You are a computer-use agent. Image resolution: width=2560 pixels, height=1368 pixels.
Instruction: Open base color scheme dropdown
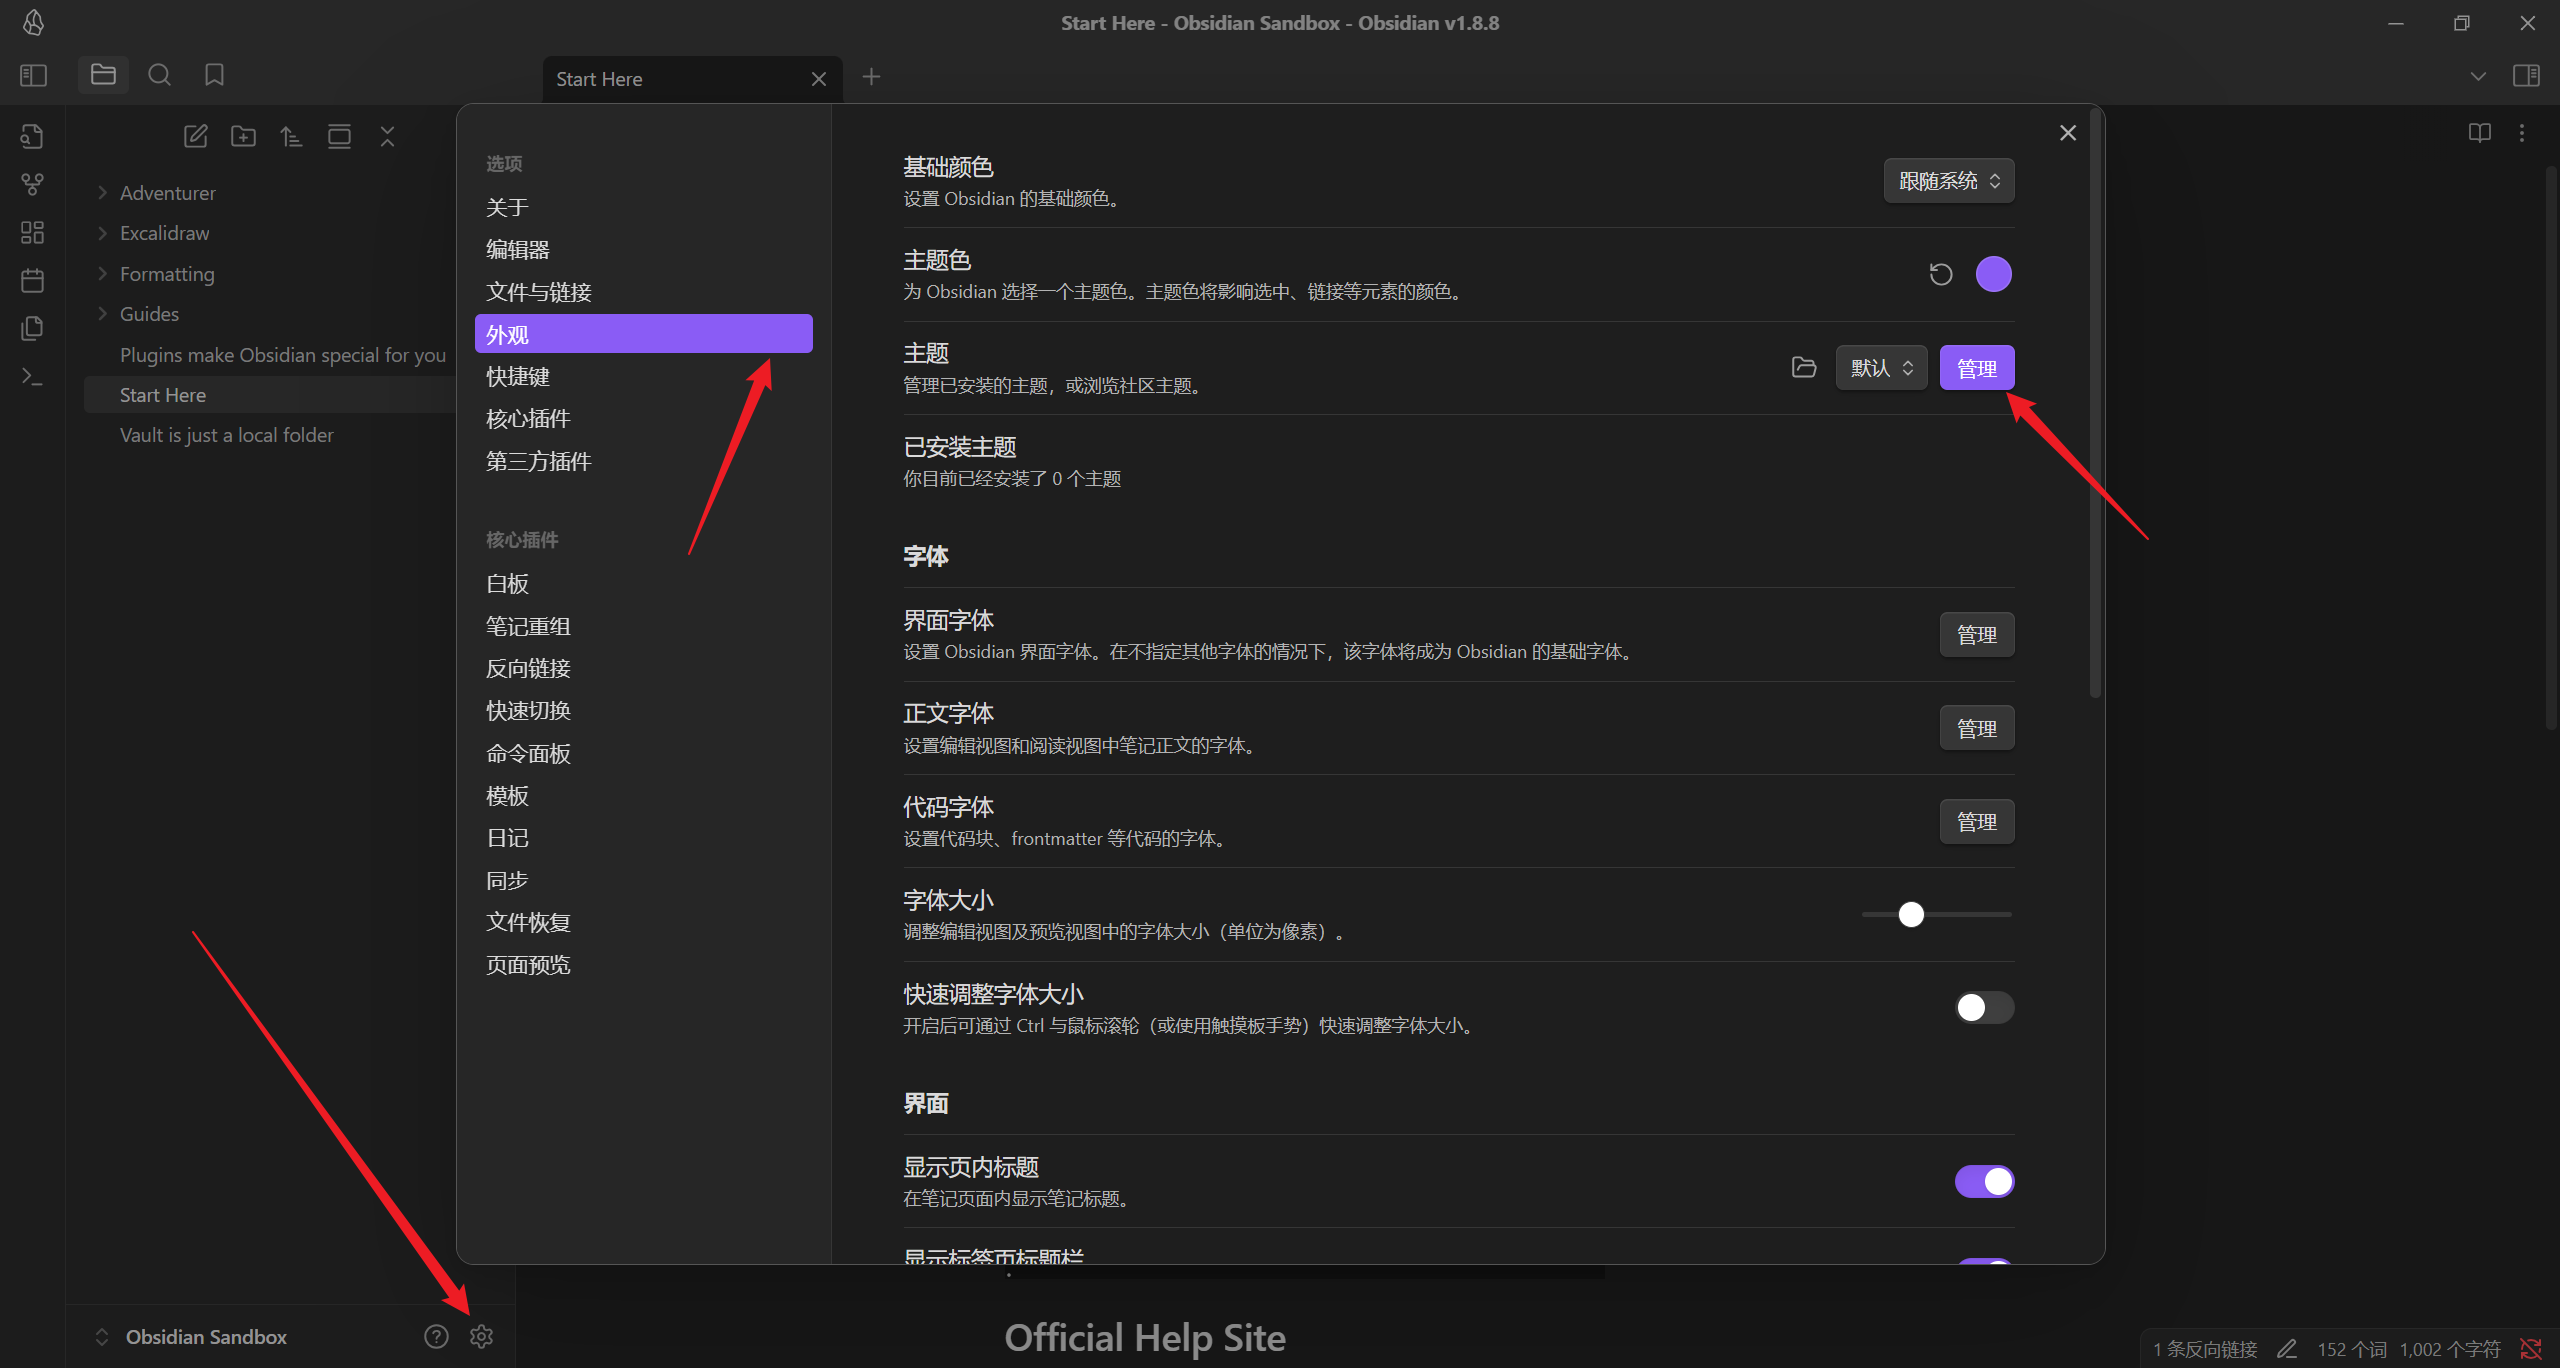(1948, 181)
